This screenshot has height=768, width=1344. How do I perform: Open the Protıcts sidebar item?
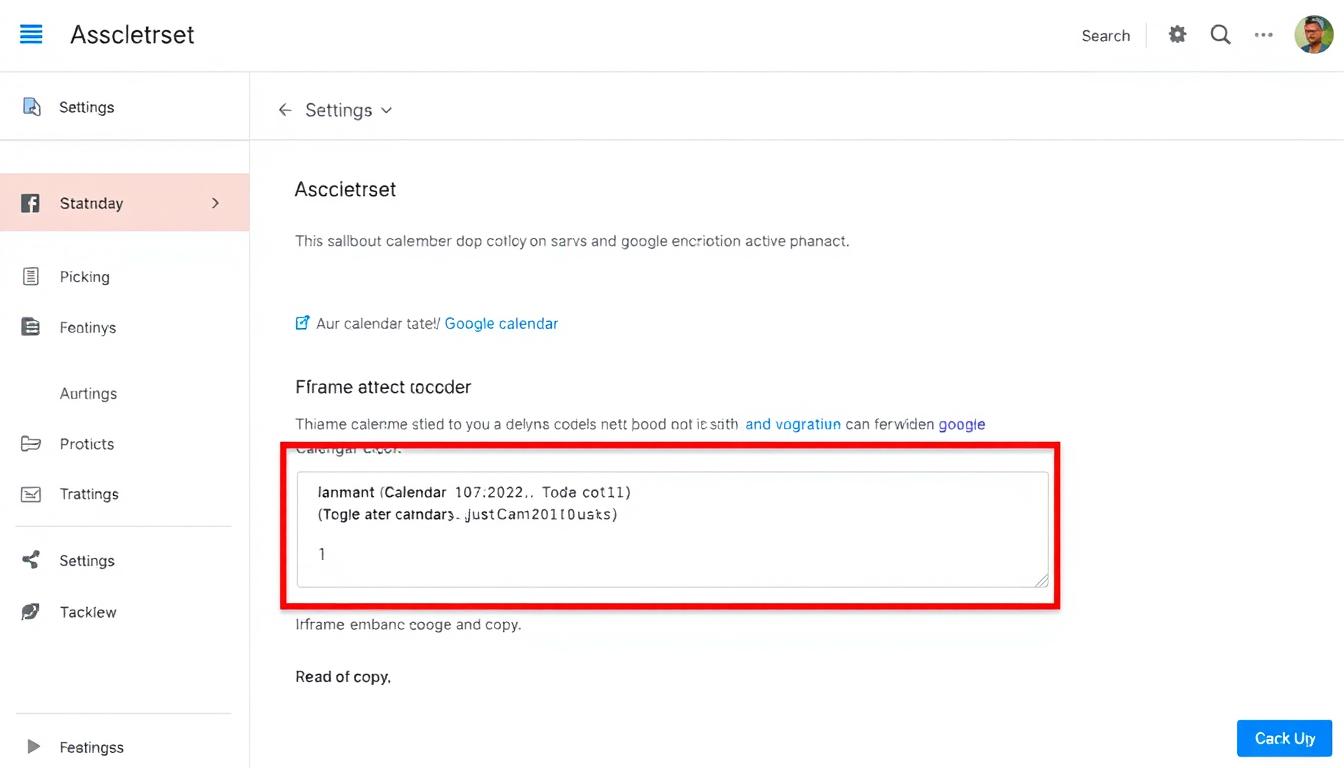86,444
